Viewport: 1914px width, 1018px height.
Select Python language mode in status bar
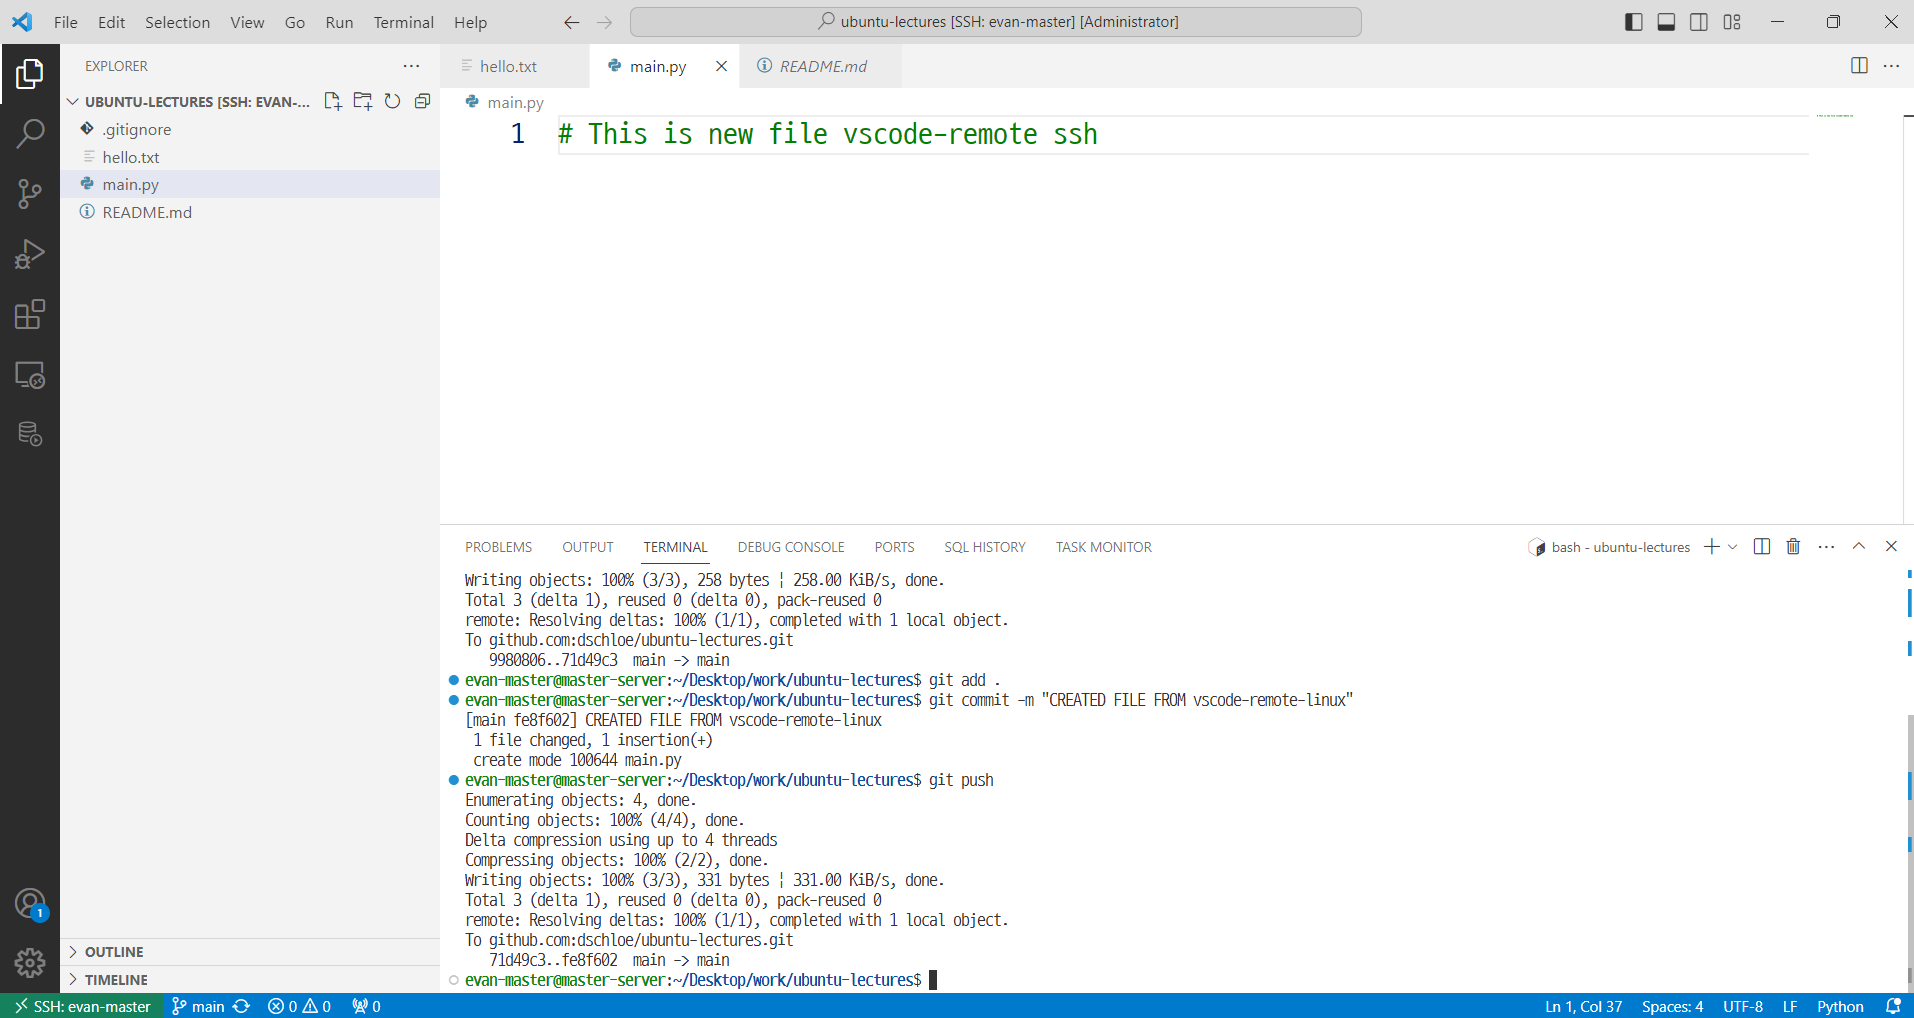1840,1006
